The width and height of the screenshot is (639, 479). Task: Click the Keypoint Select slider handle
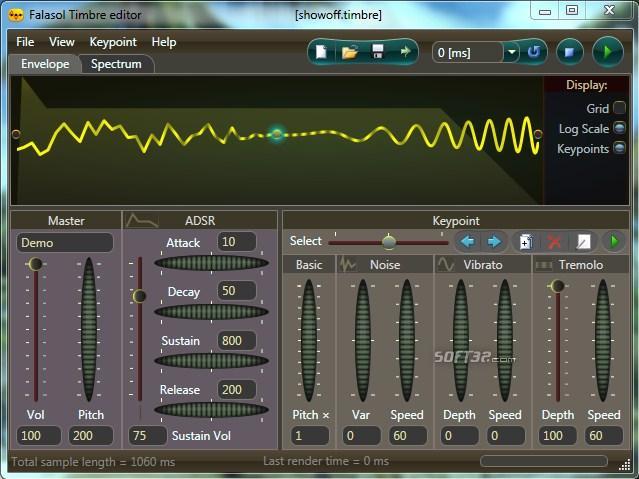(x=389, y=241)
